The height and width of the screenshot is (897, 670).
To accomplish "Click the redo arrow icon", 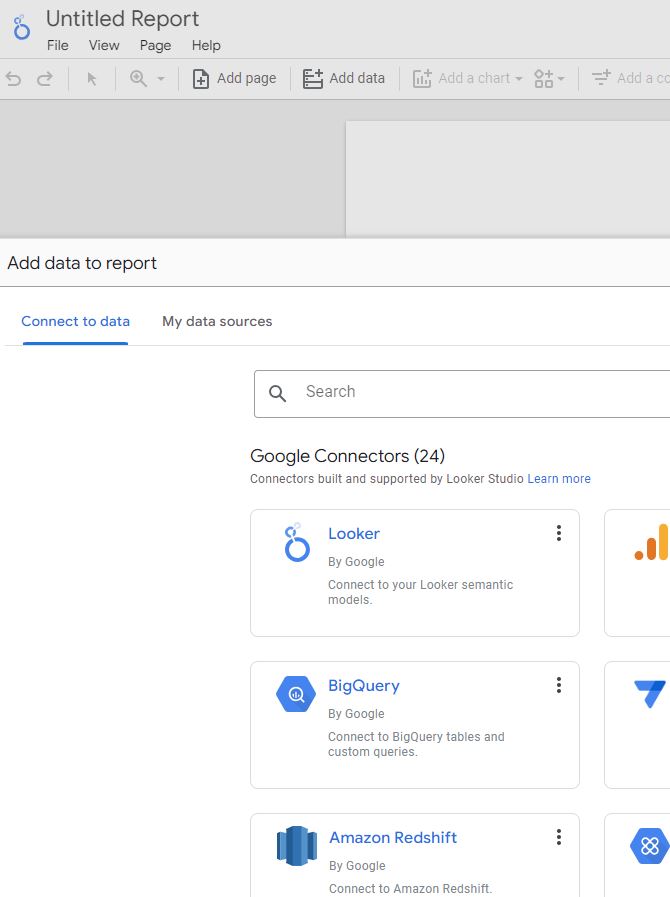I will point(45,79).
